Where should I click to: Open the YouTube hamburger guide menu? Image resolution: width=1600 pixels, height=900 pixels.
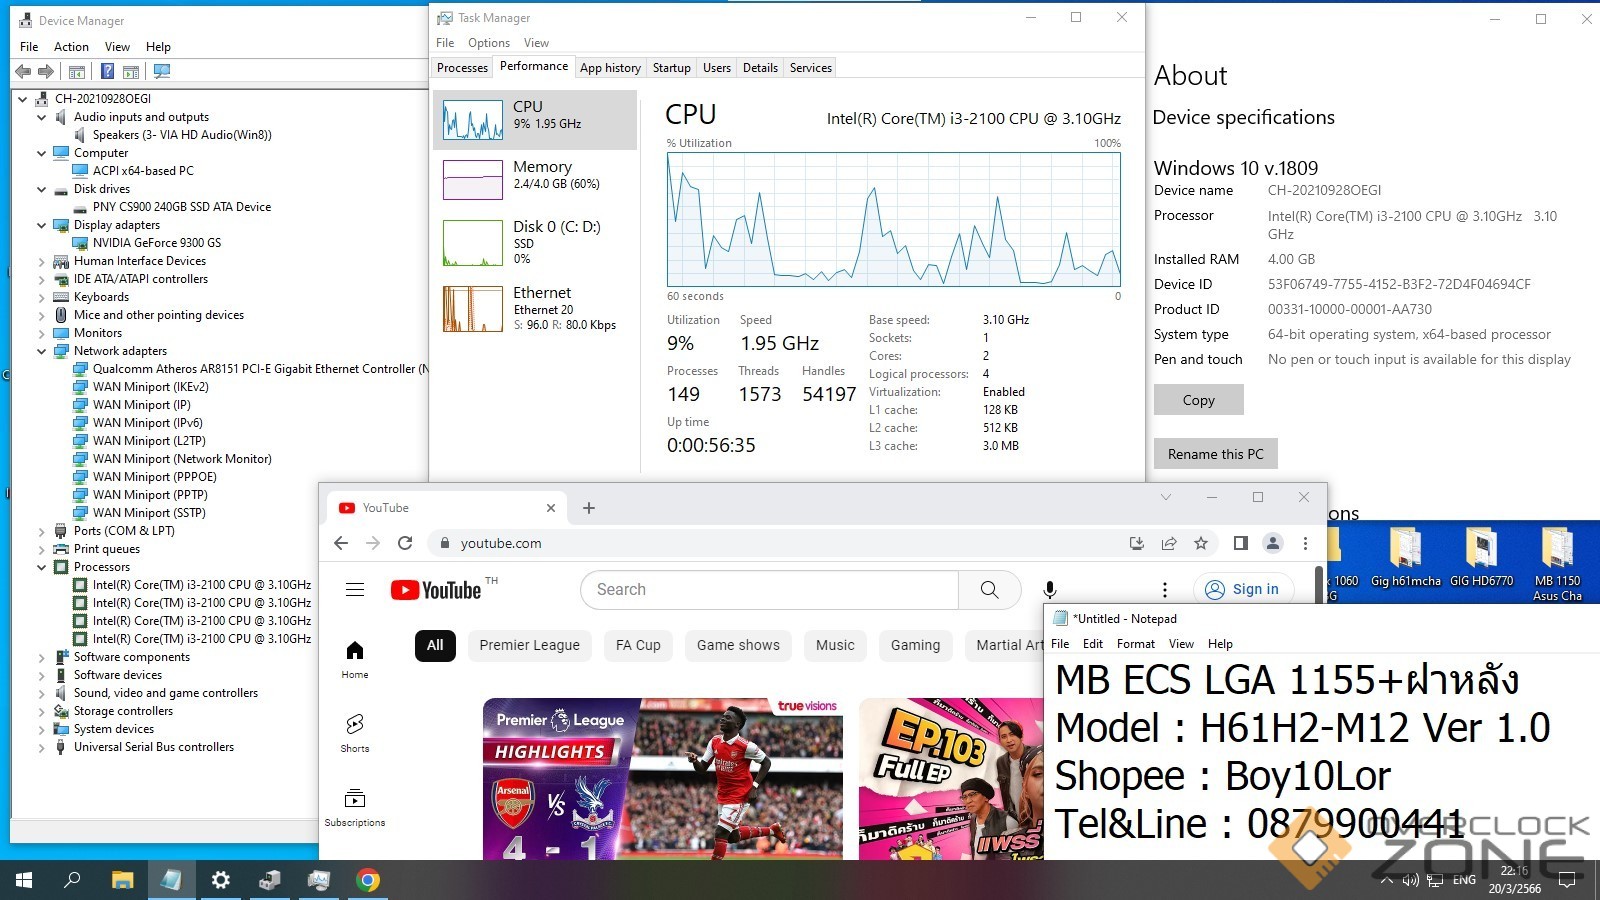click(355, 590)
